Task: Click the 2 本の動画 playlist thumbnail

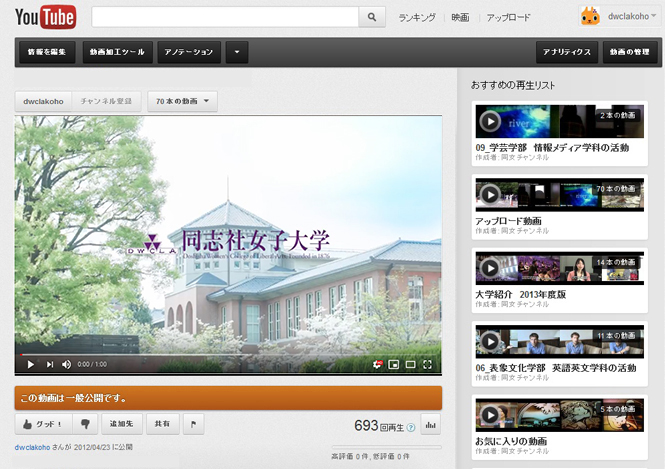Action: click(559, 121)
